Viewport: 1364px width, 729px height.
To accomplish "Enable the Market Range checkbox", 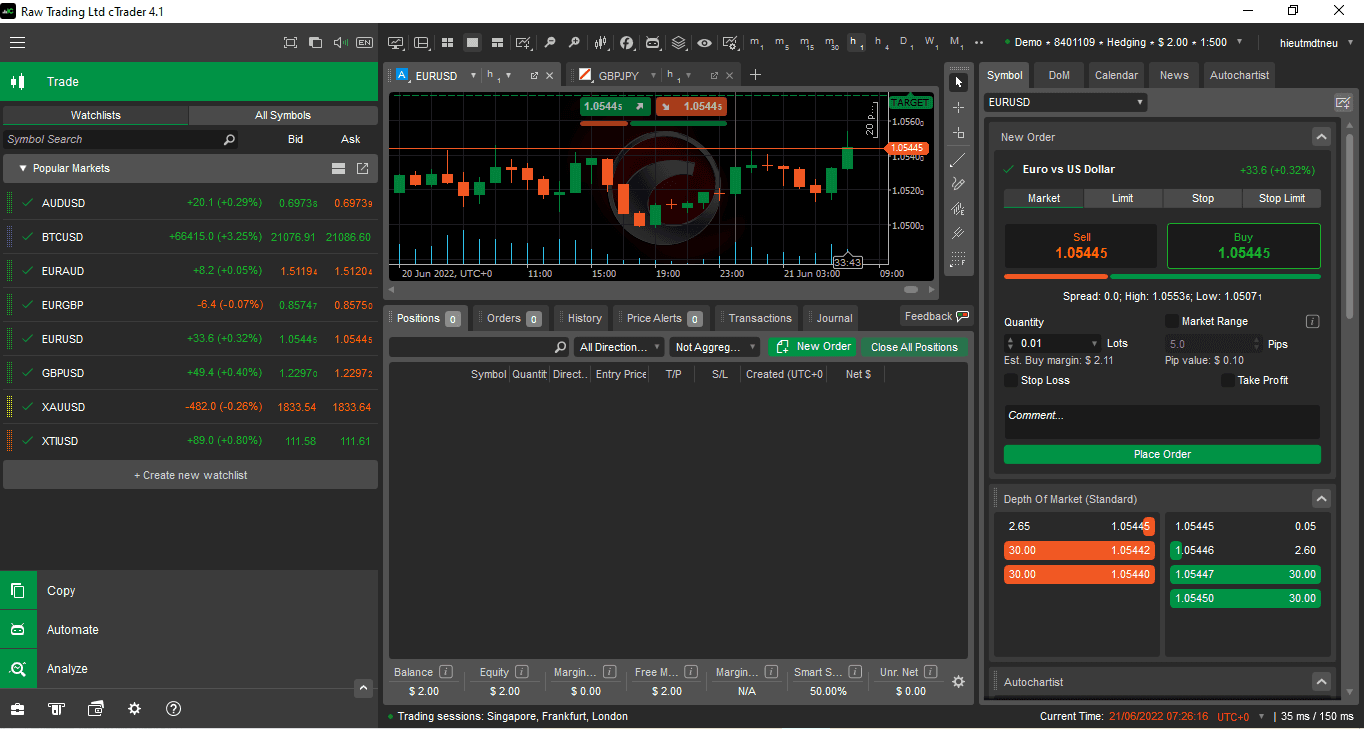I will (1171, 321).
